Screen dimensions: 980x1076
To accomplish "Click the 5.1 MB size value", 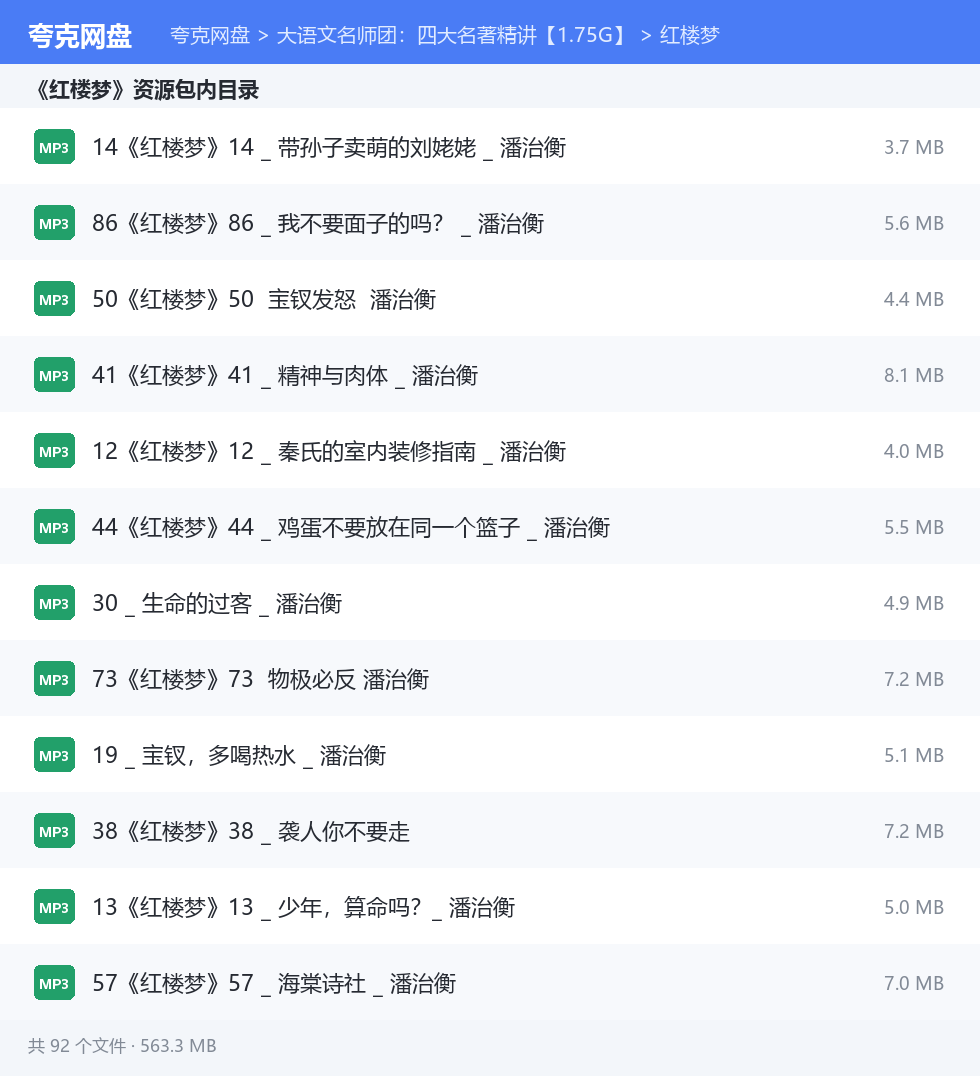I will click(913, 755).
